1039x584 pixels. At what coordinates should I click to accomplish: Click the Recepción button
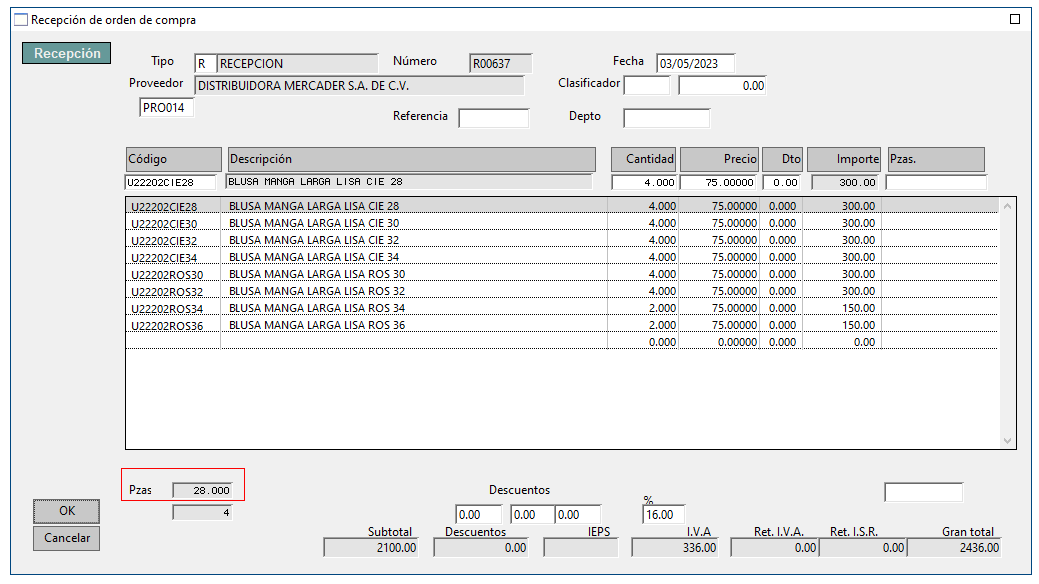click(x=66, y=53)
